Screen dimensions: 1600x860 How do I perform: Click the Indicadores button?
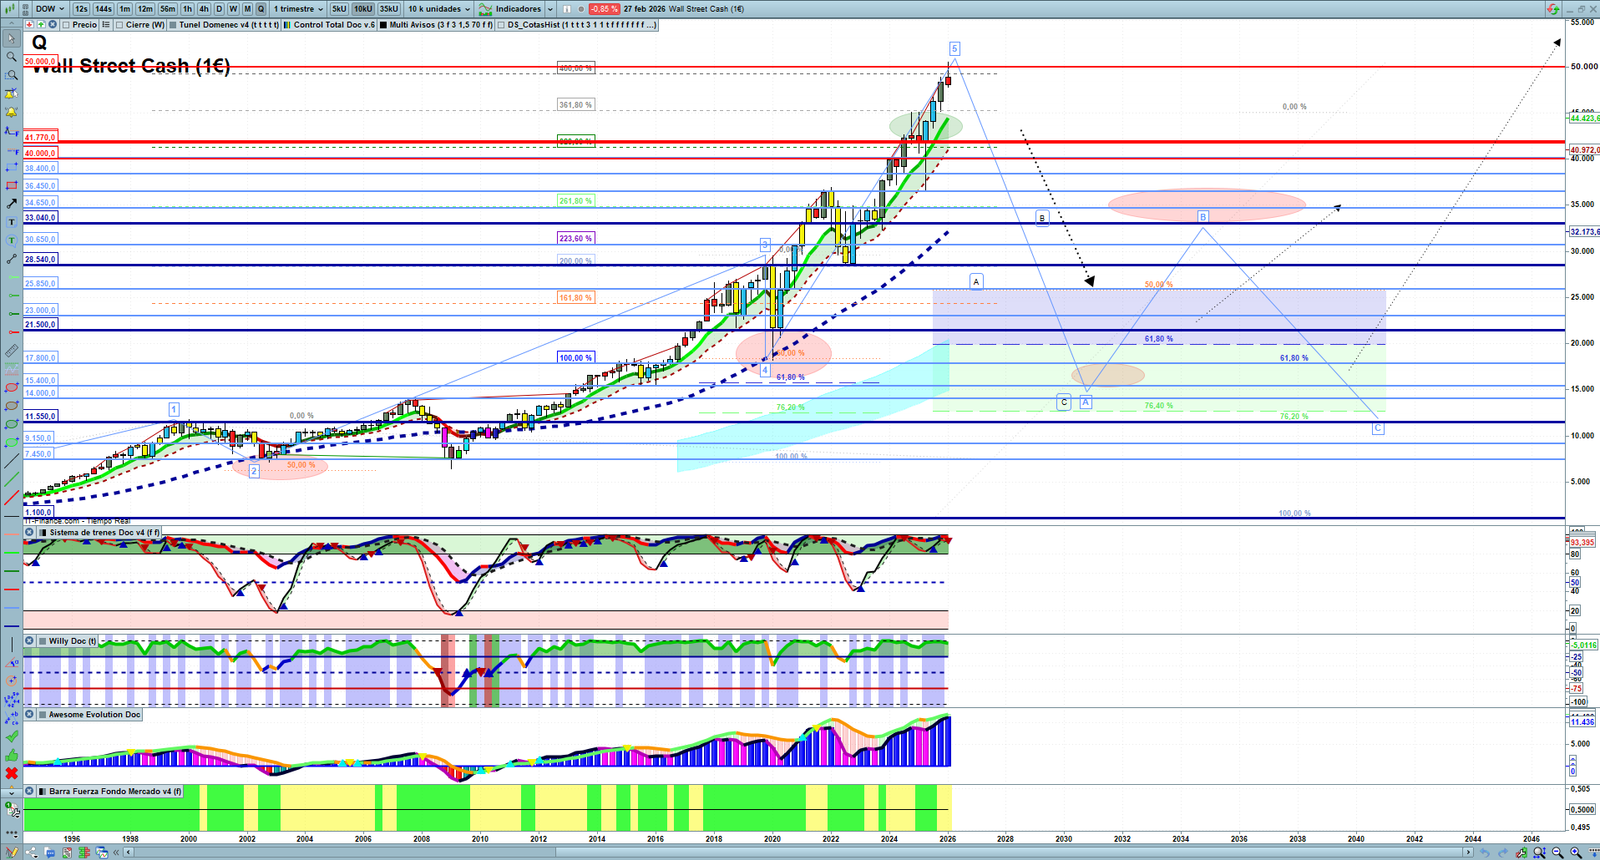pyautogui.click(x=517, y=9)
